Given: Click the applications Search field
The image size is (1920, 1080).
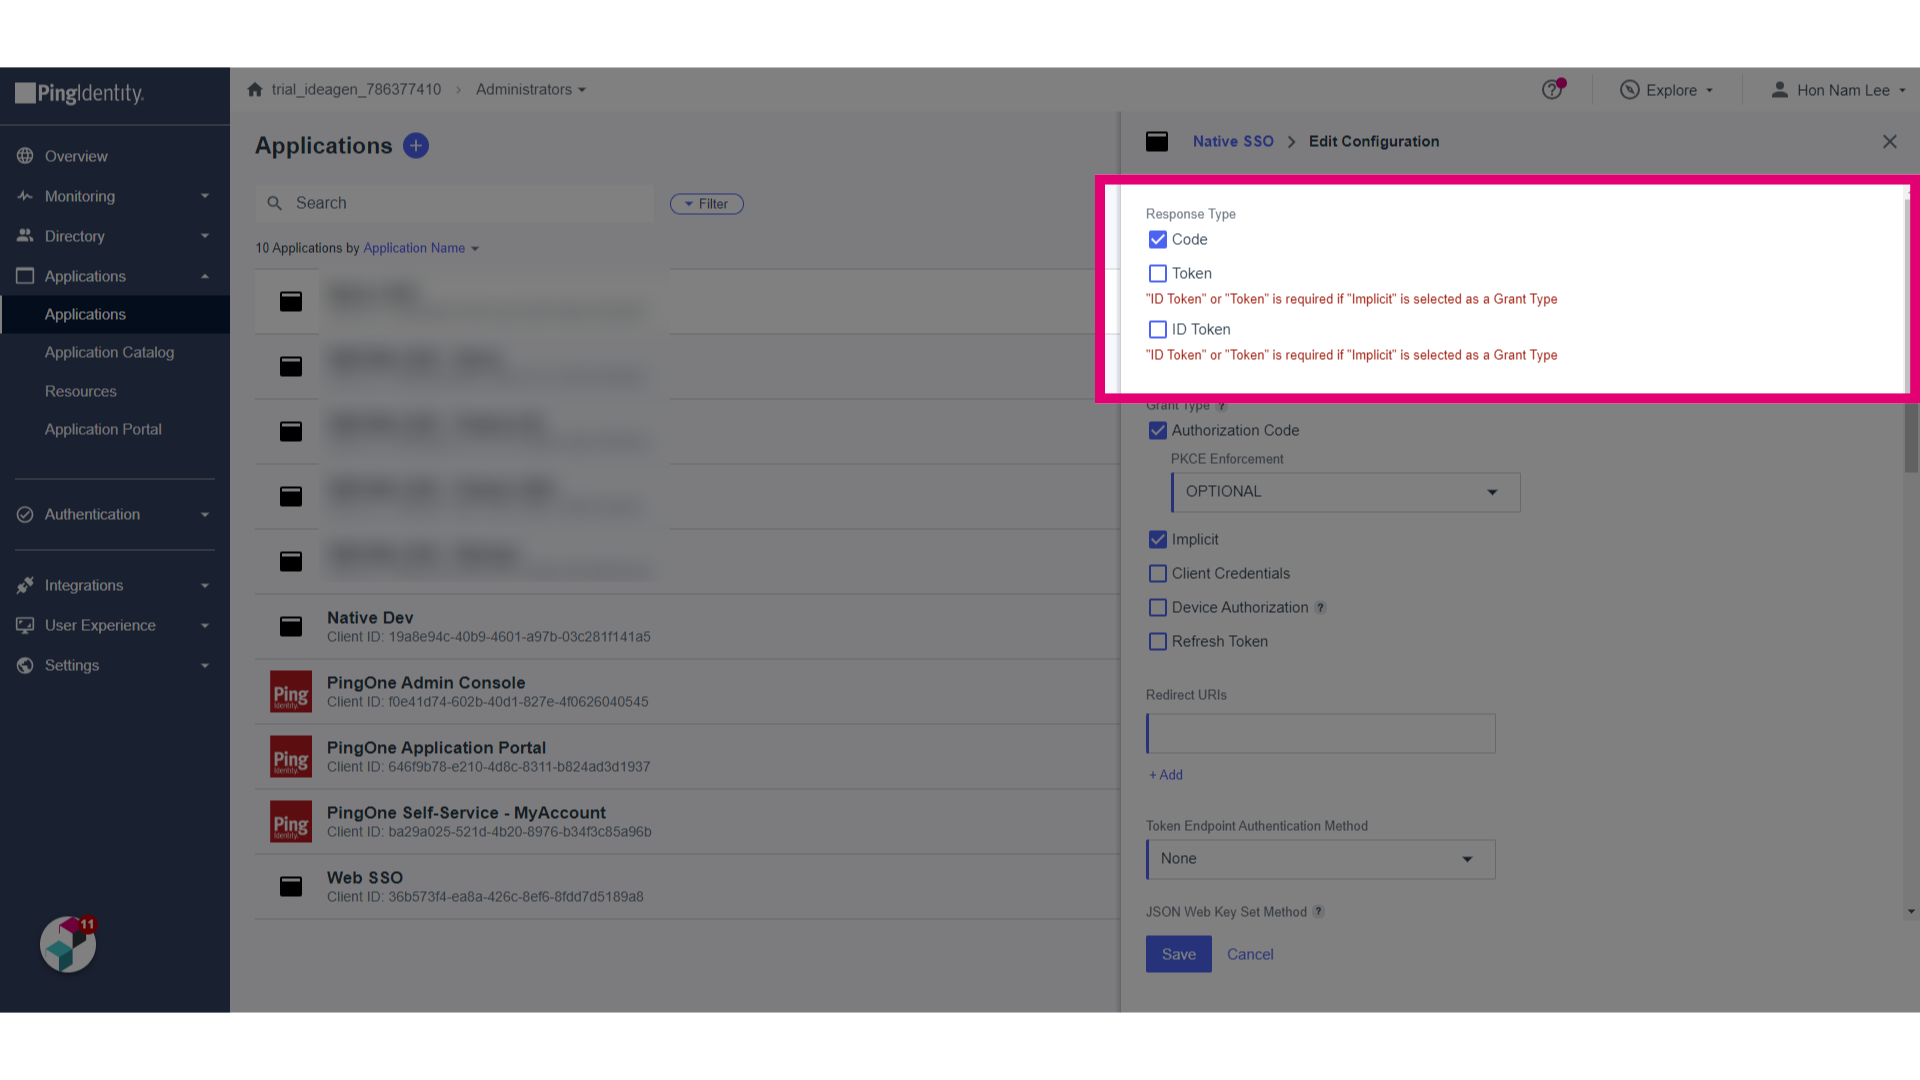Looking at the screenshot, I should tap(455, 203).
